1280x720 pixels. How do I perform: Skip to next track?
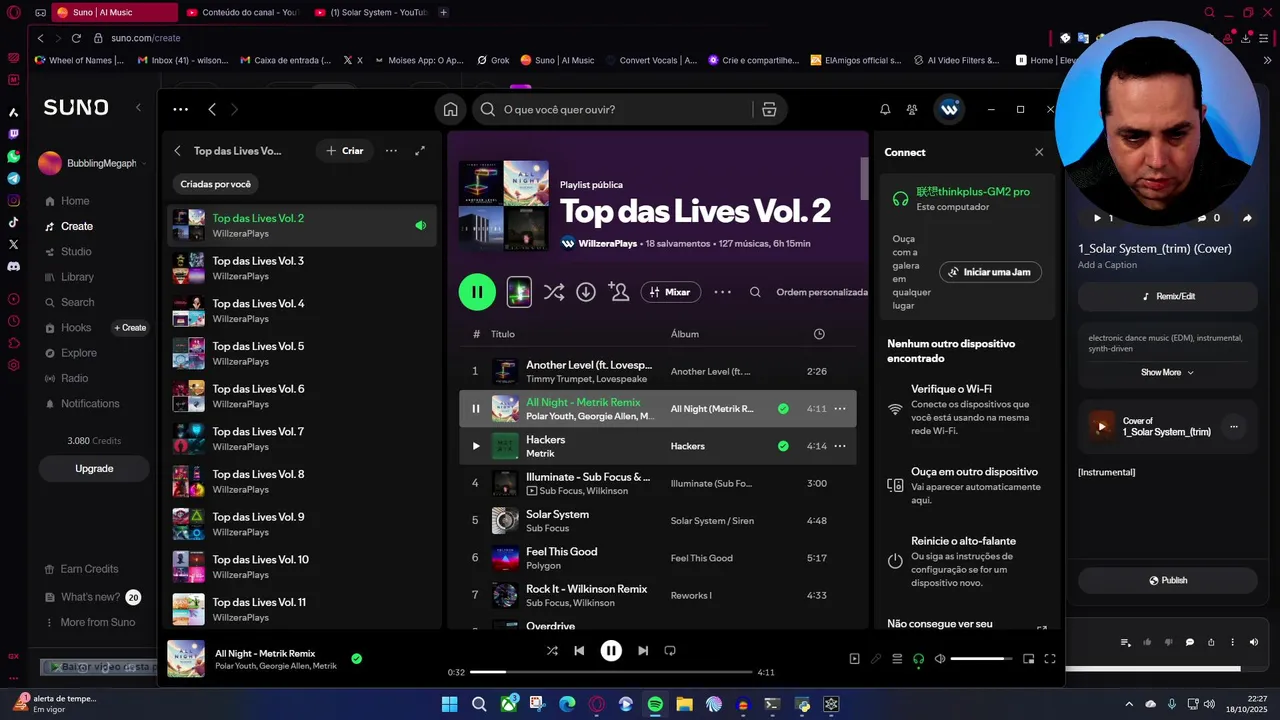click(x=643, y=650)
